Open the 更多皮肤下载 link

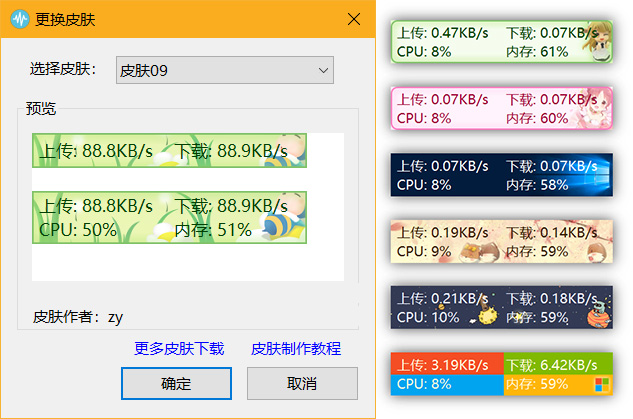(179, 348)
